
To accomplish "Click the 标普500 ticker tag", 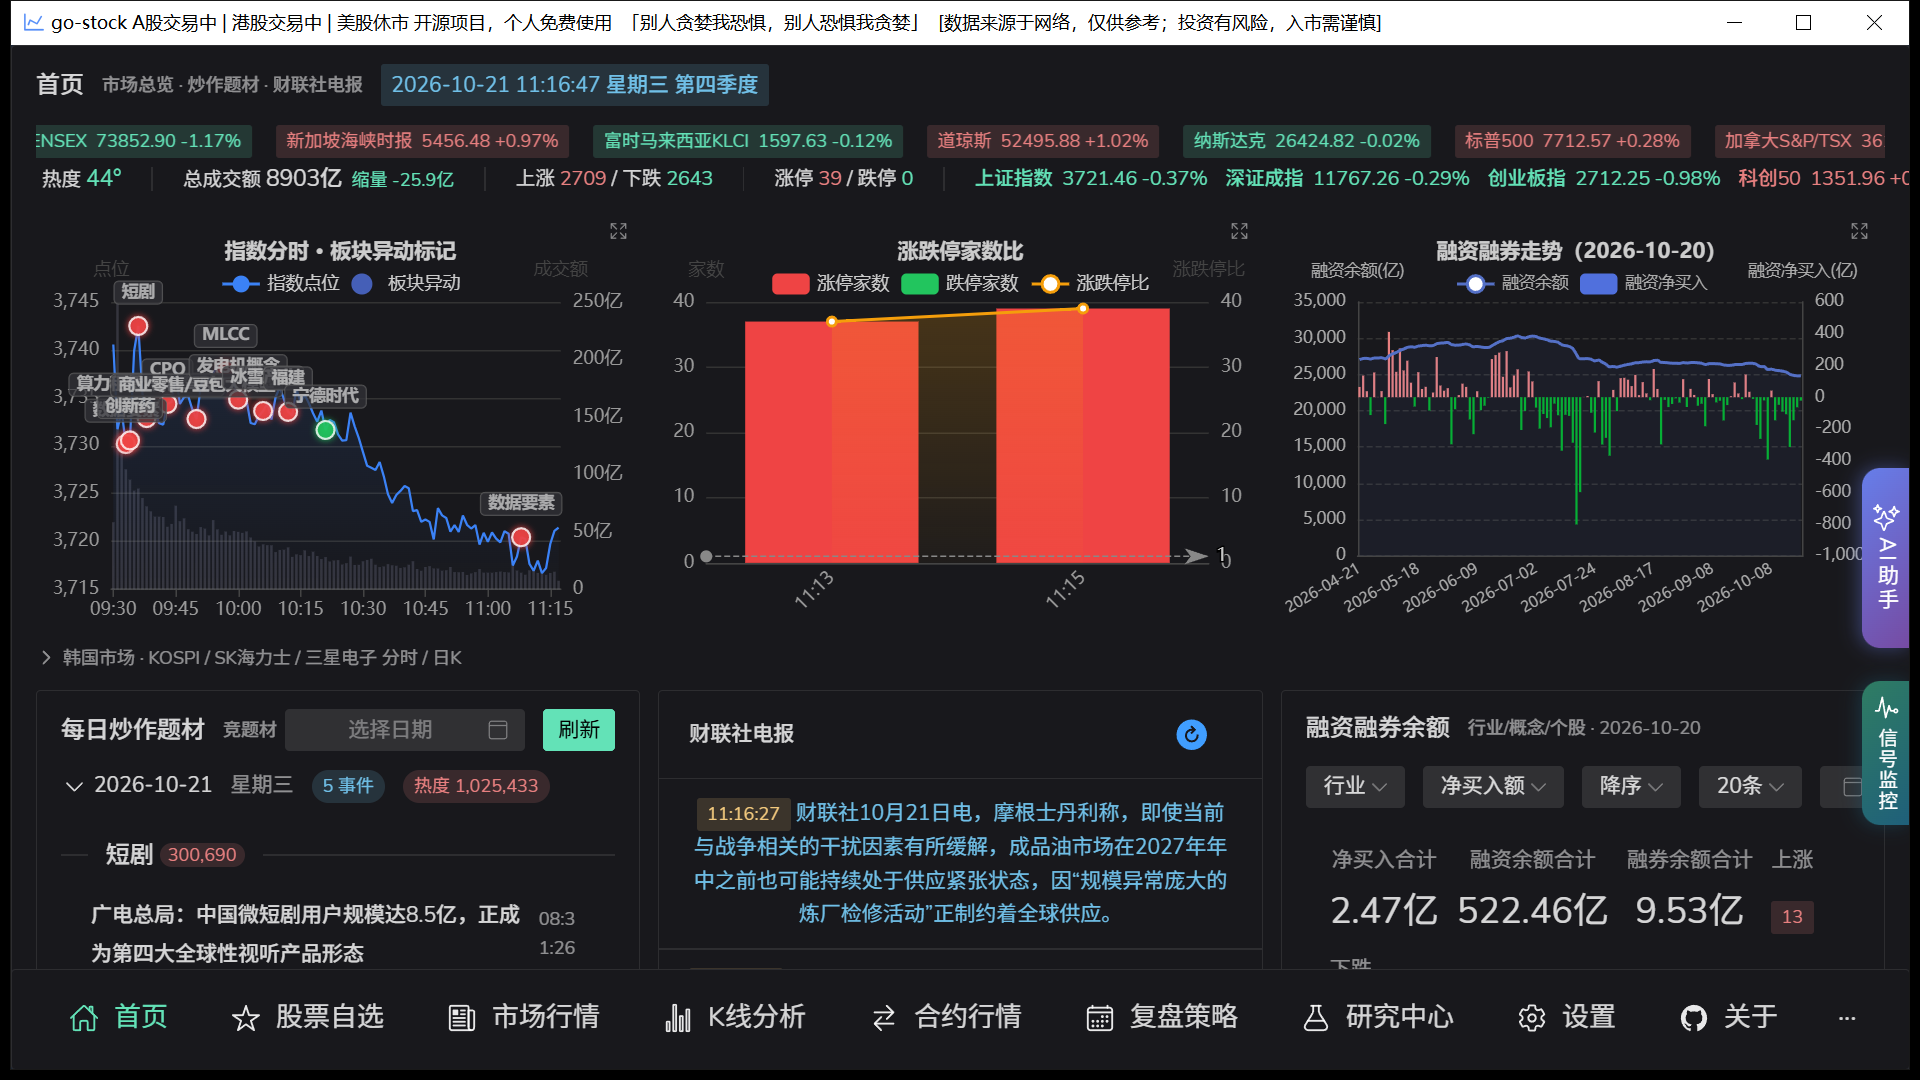I will pyautogui.click(x=1572, y=141).
